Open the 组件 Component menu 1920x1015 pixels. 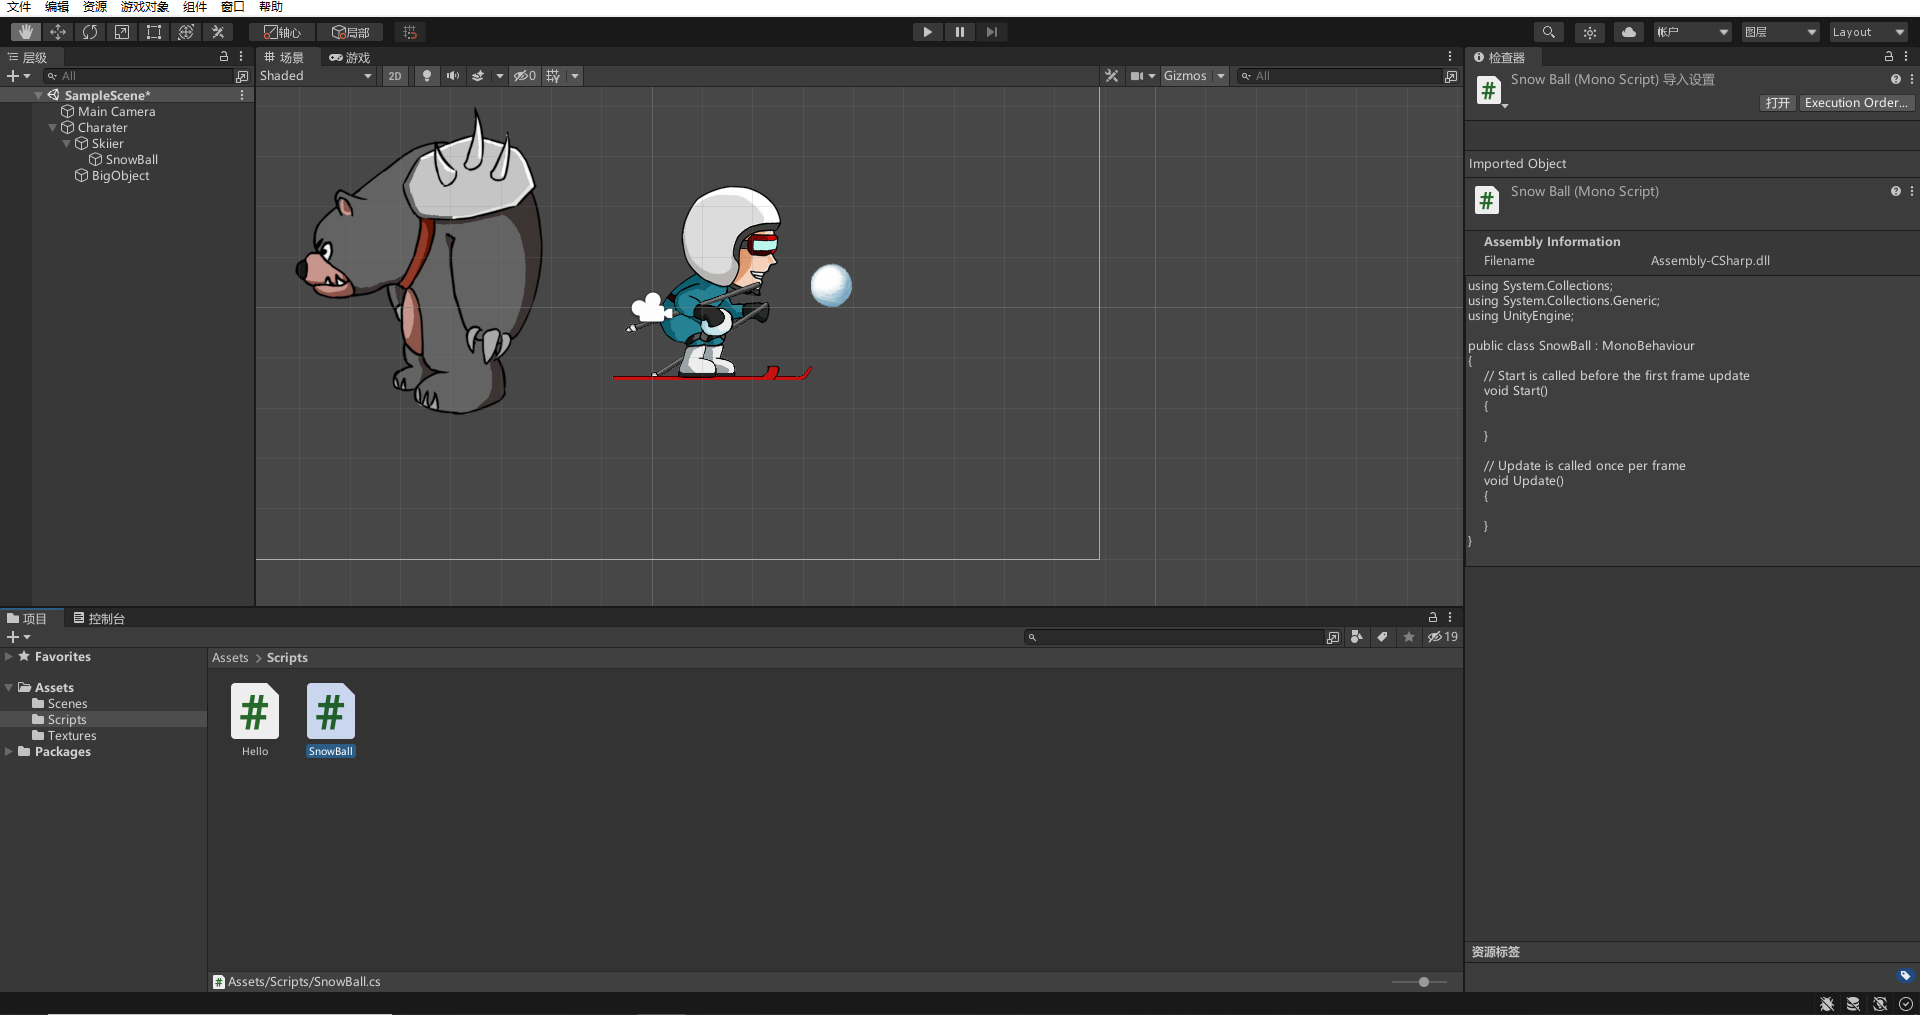tap(195, 7)
